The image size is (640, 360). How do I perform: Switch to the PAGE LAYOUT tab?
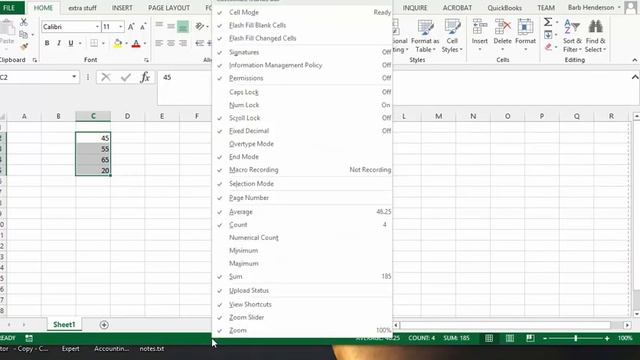tap(169, 8)
